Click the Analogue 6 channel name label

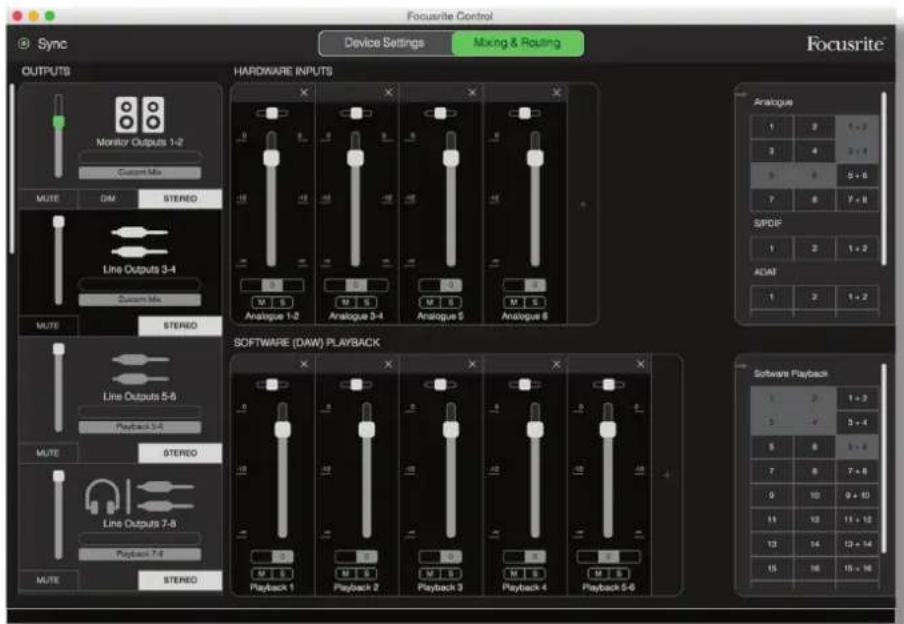tap(524, 316)
